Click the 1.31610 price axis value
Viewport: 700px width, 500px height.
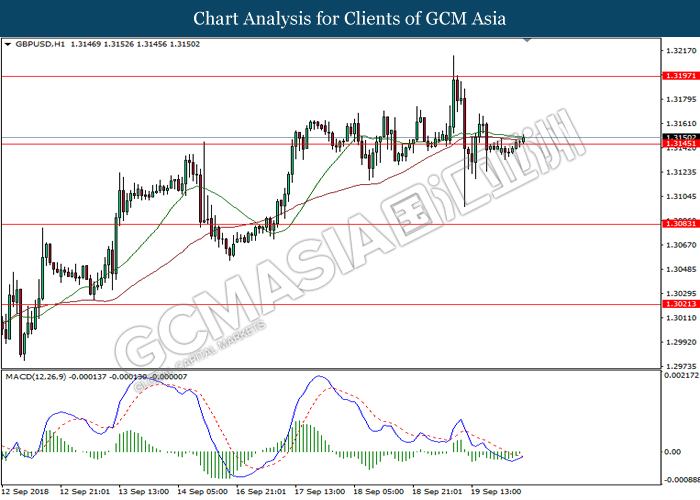(x=681, y=124)
